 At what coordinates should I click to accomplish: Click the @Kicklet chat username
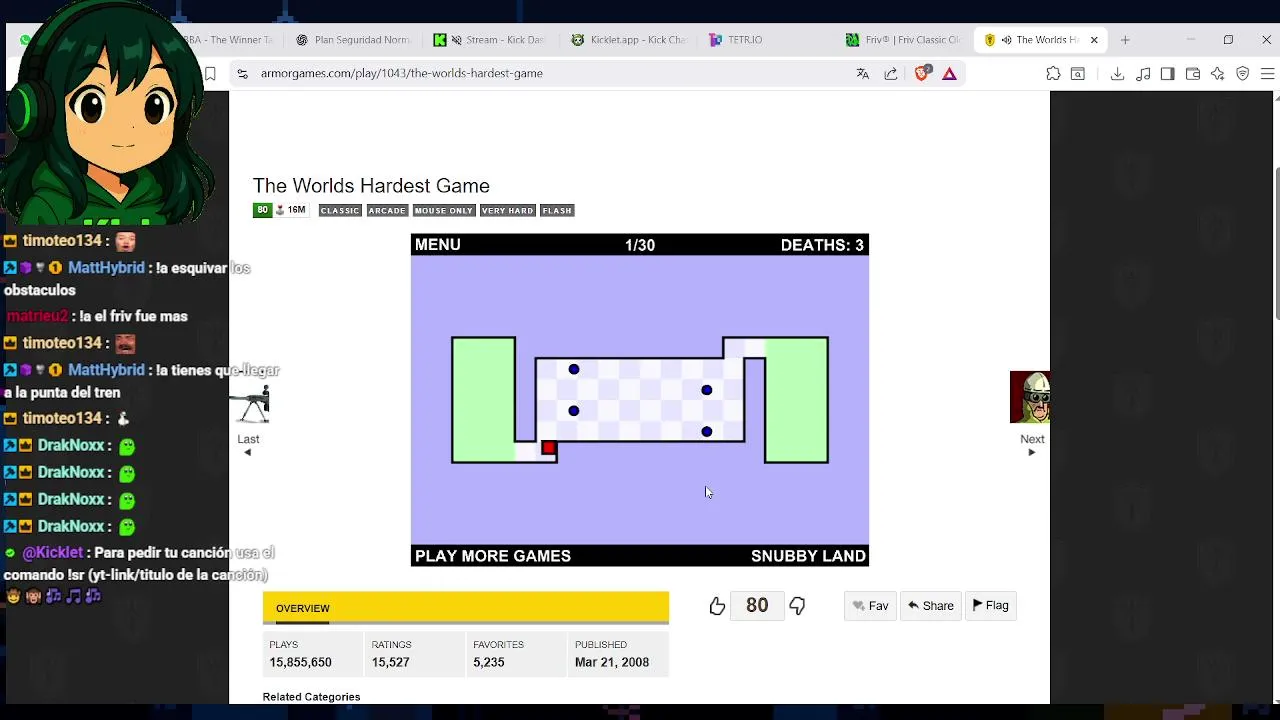pos(52,553)
